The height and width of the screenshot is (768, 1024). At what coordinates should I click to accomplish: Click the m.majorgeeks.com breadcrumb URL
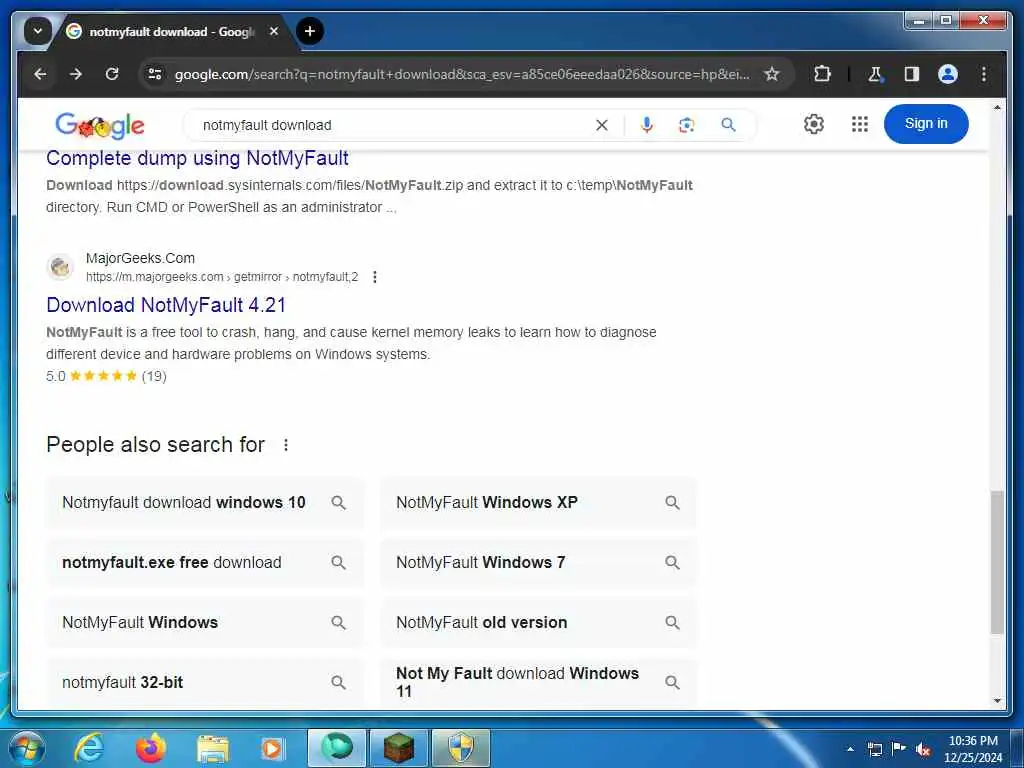click(222, 277)
